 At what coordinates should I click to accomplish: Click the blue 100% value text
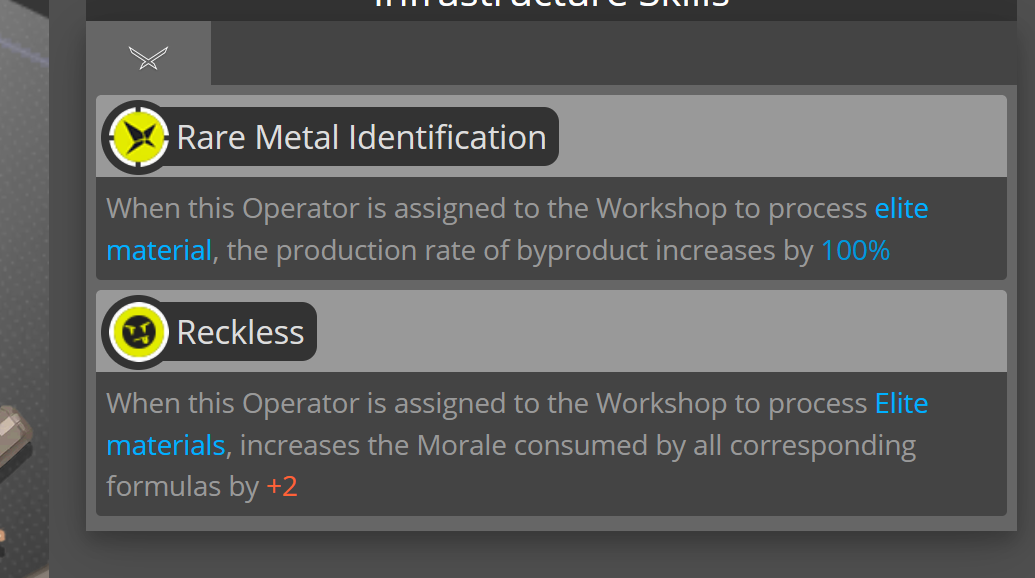[855, 251]
